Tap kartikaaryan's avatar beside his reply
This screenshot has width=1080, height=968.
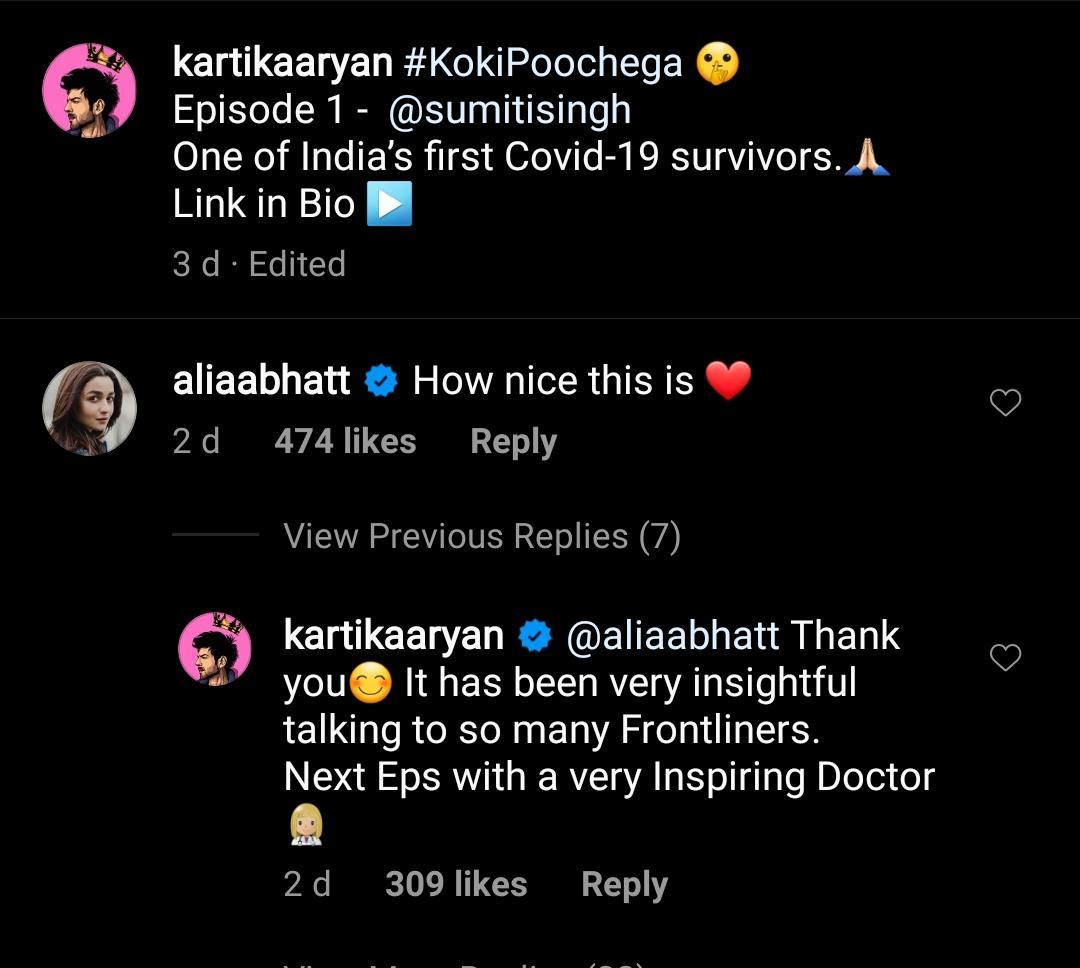click(x=215, y=650)
